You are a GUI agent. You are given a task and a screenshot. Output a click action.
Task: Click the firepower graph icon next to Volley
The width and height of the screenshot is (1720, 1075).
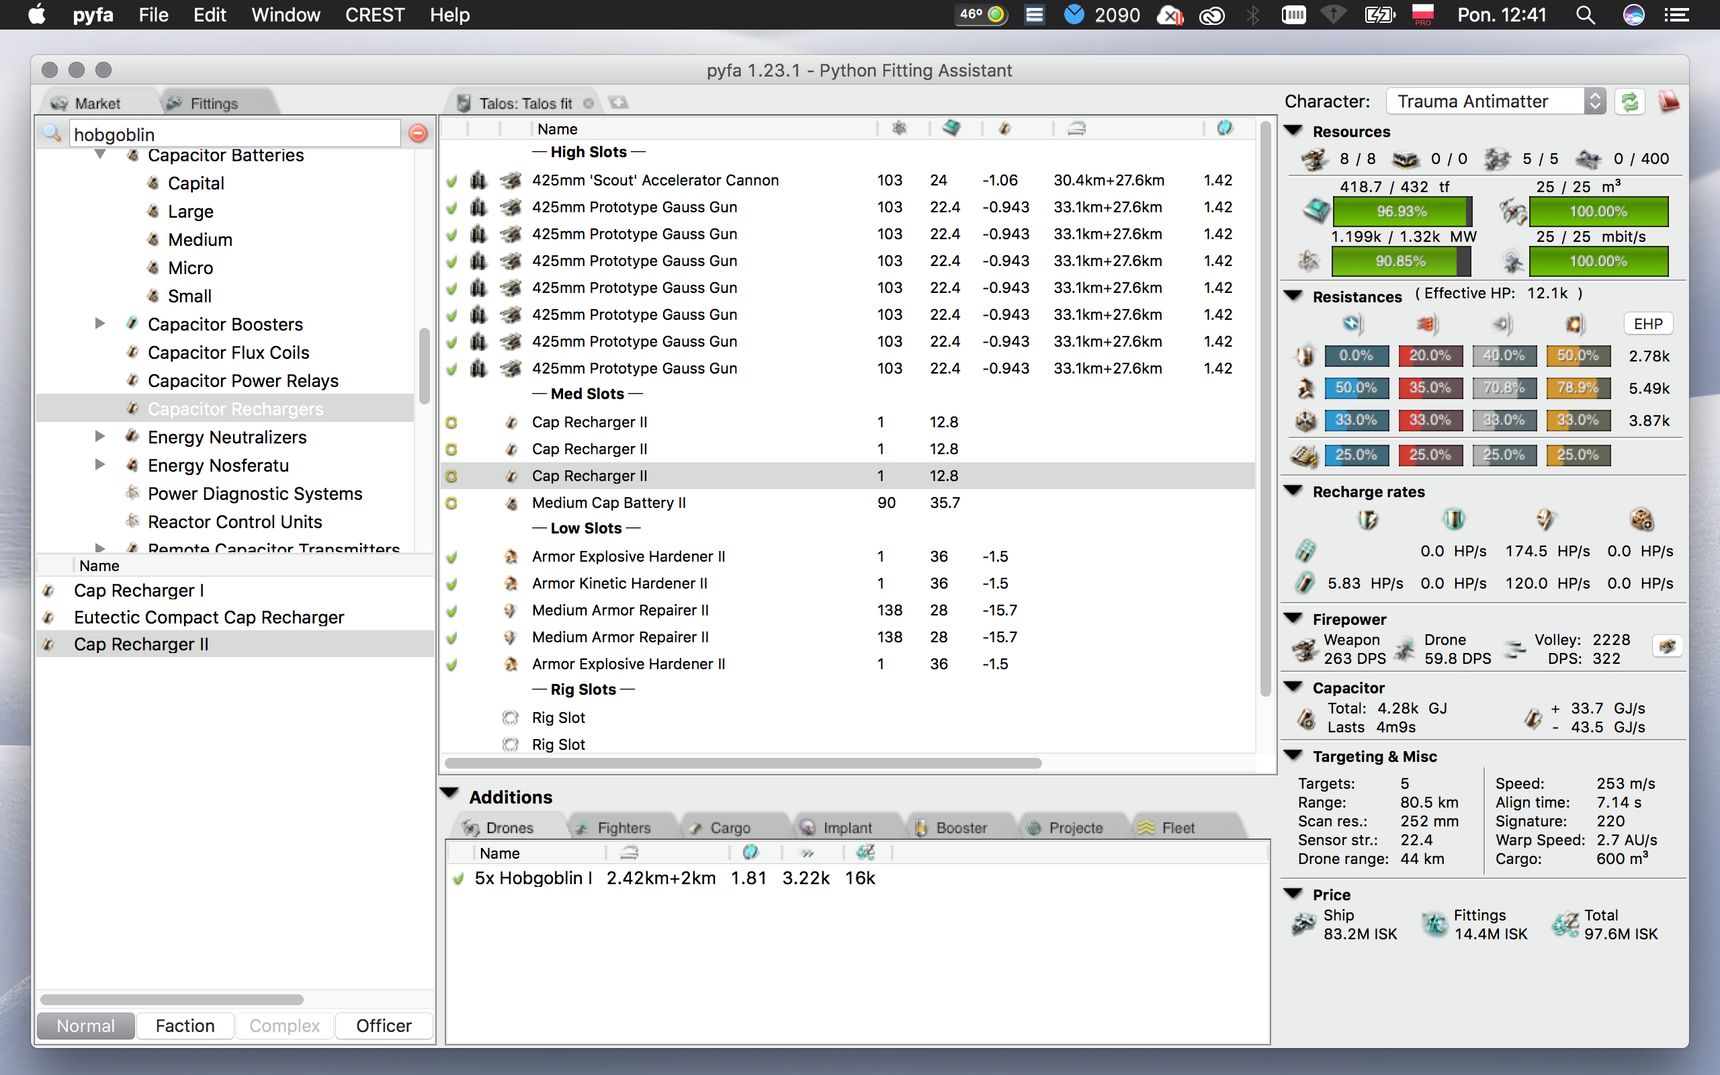coord(1667,647)
